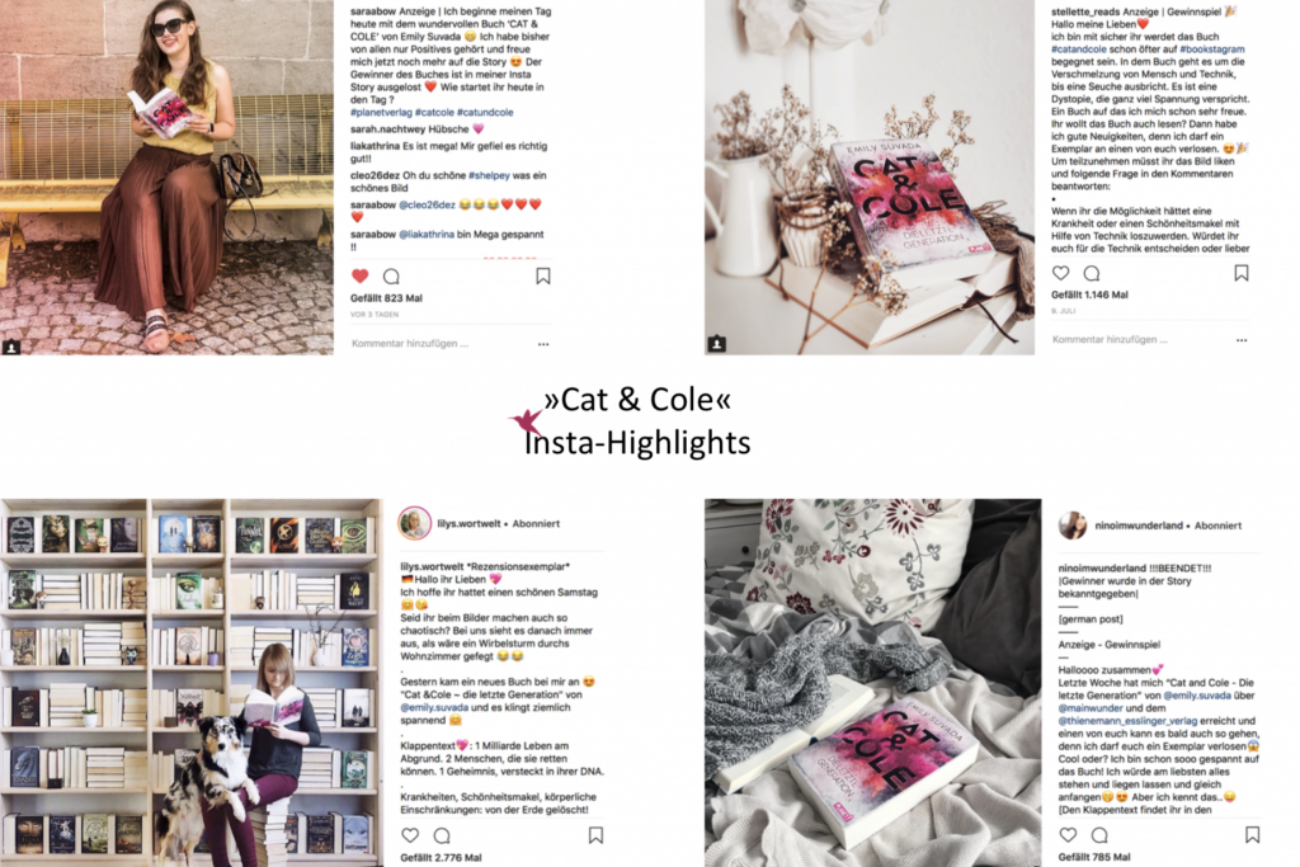Screen dimensions: 1300x867
Task: Open the lilys.wortwelt profile avatar
Action: [x=415, y=523]
